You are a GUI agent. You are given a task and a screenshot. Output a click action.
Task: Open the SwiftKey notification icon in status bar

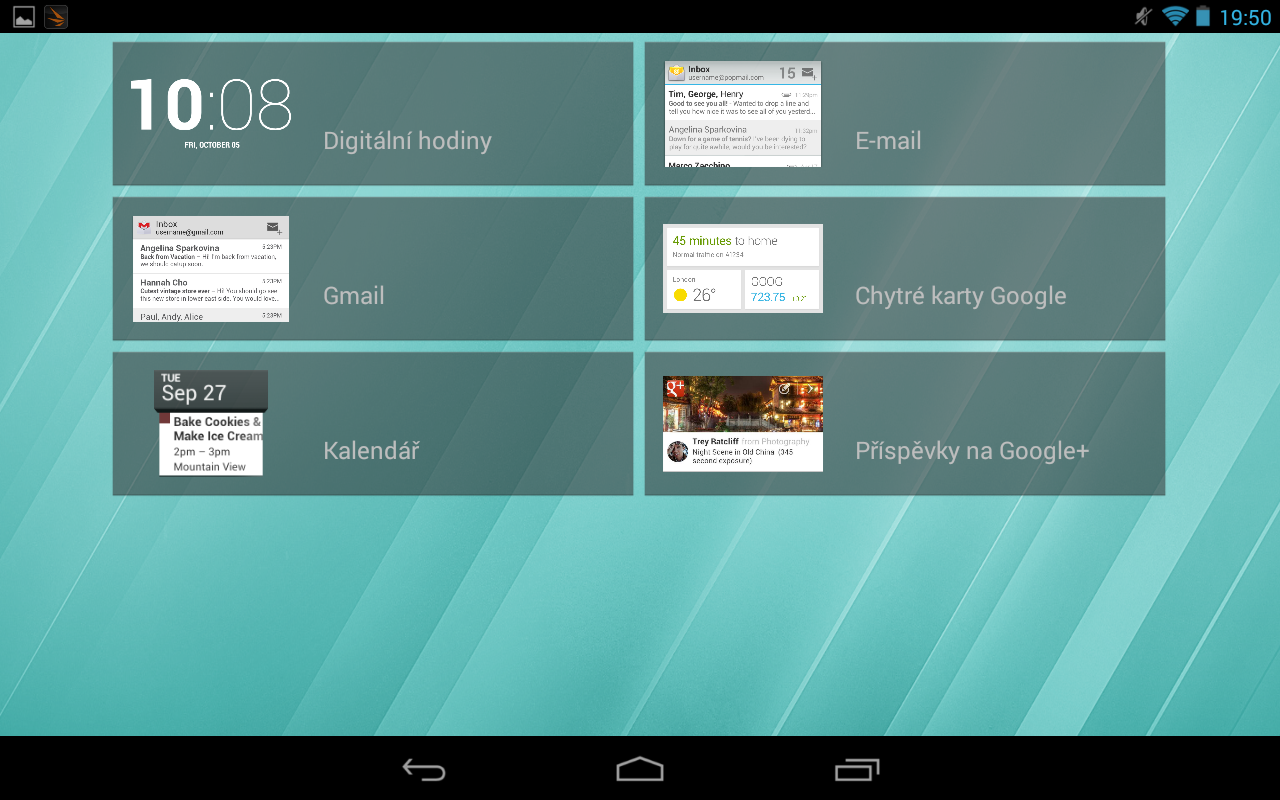[56, 16]
